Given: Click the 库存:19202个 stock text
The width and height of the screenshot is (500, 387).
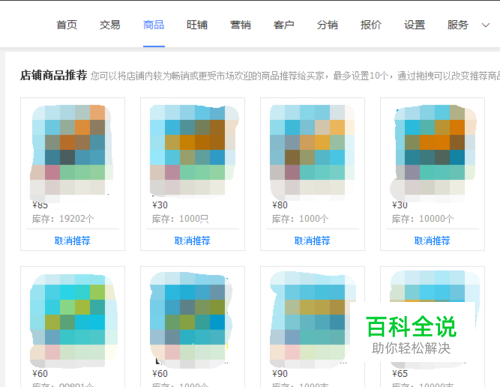Looking at the screenshot, I should pyautogui.click(x=63, y=219).
